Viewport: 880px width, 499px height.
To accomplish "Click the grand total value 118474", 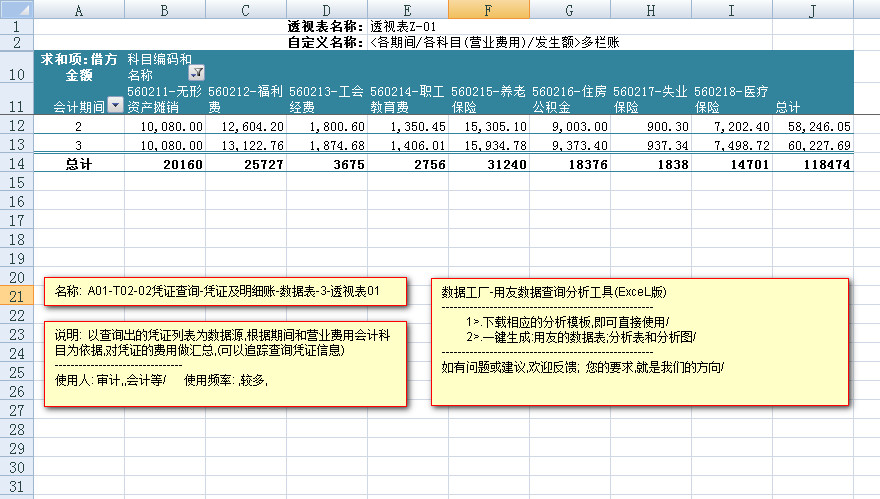I will (x=813, y=163).
